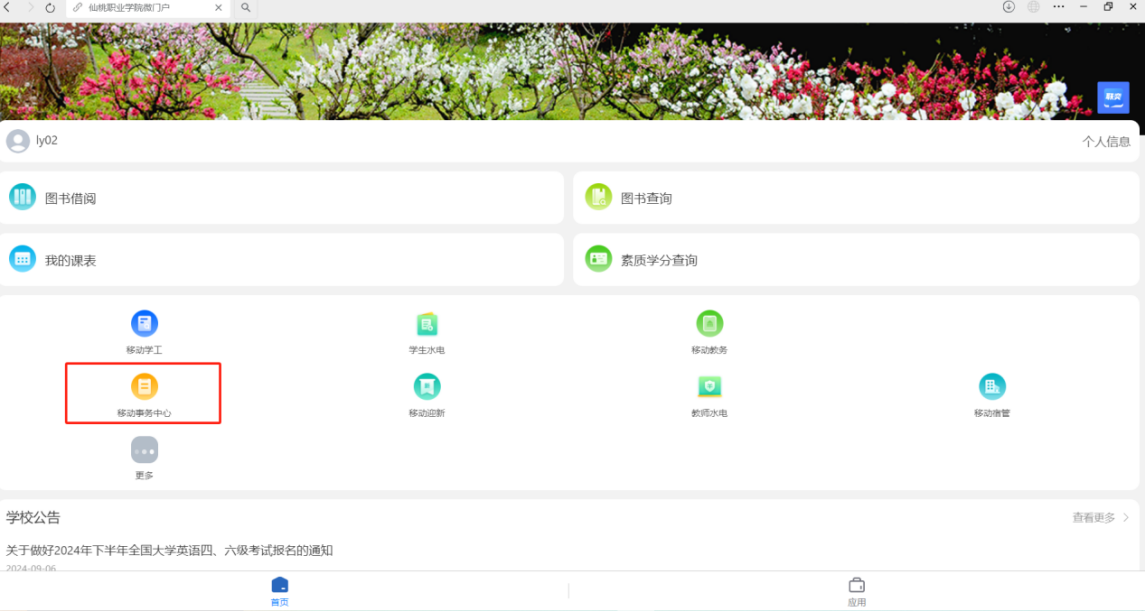Open the 移动学工 app icon
This screenshot has height=611, width=1145.
coord(144,324)
